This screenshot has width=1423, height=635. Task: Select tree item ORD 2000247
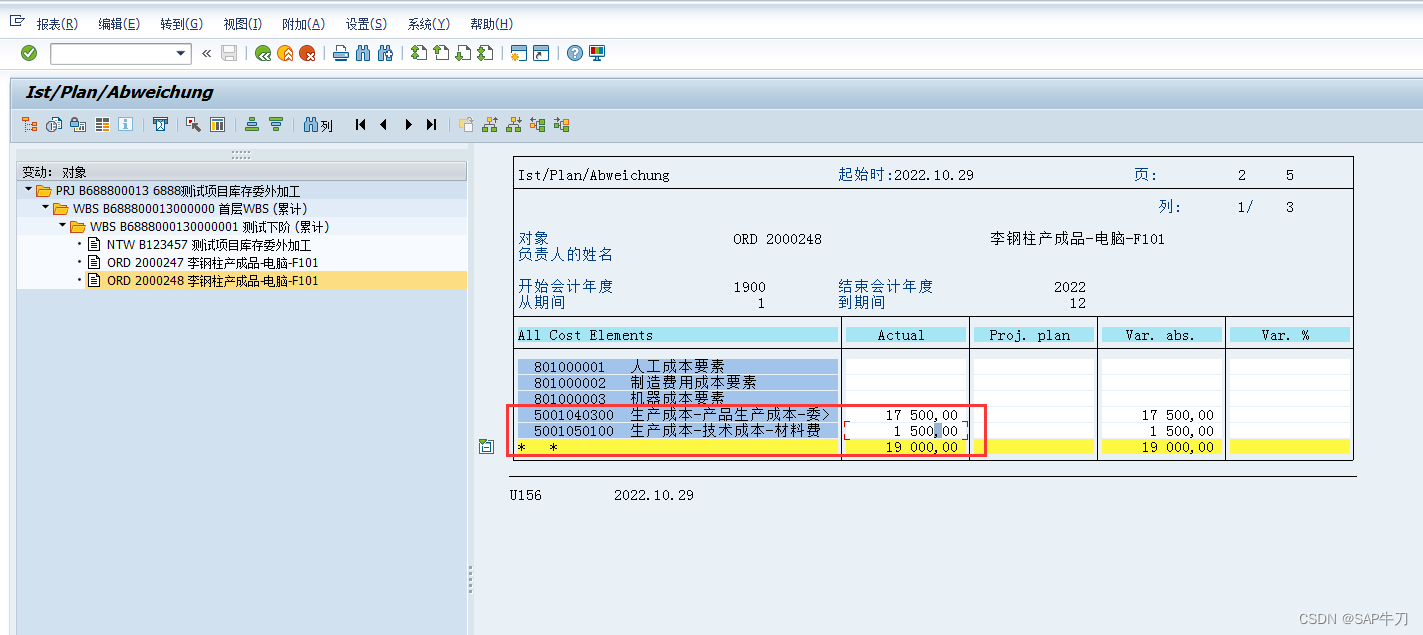(212, 263)
